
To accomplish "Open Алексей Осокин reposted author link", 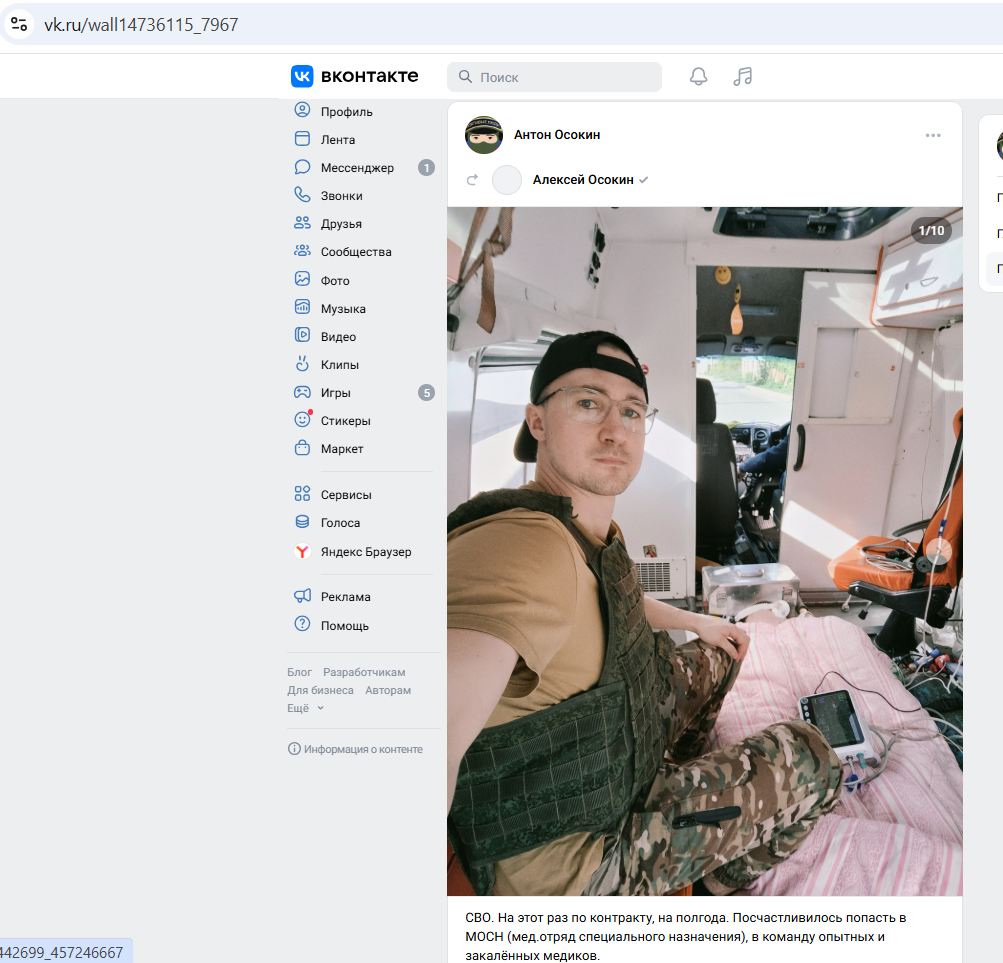I will pyautogui.click(x=583, y=180).
